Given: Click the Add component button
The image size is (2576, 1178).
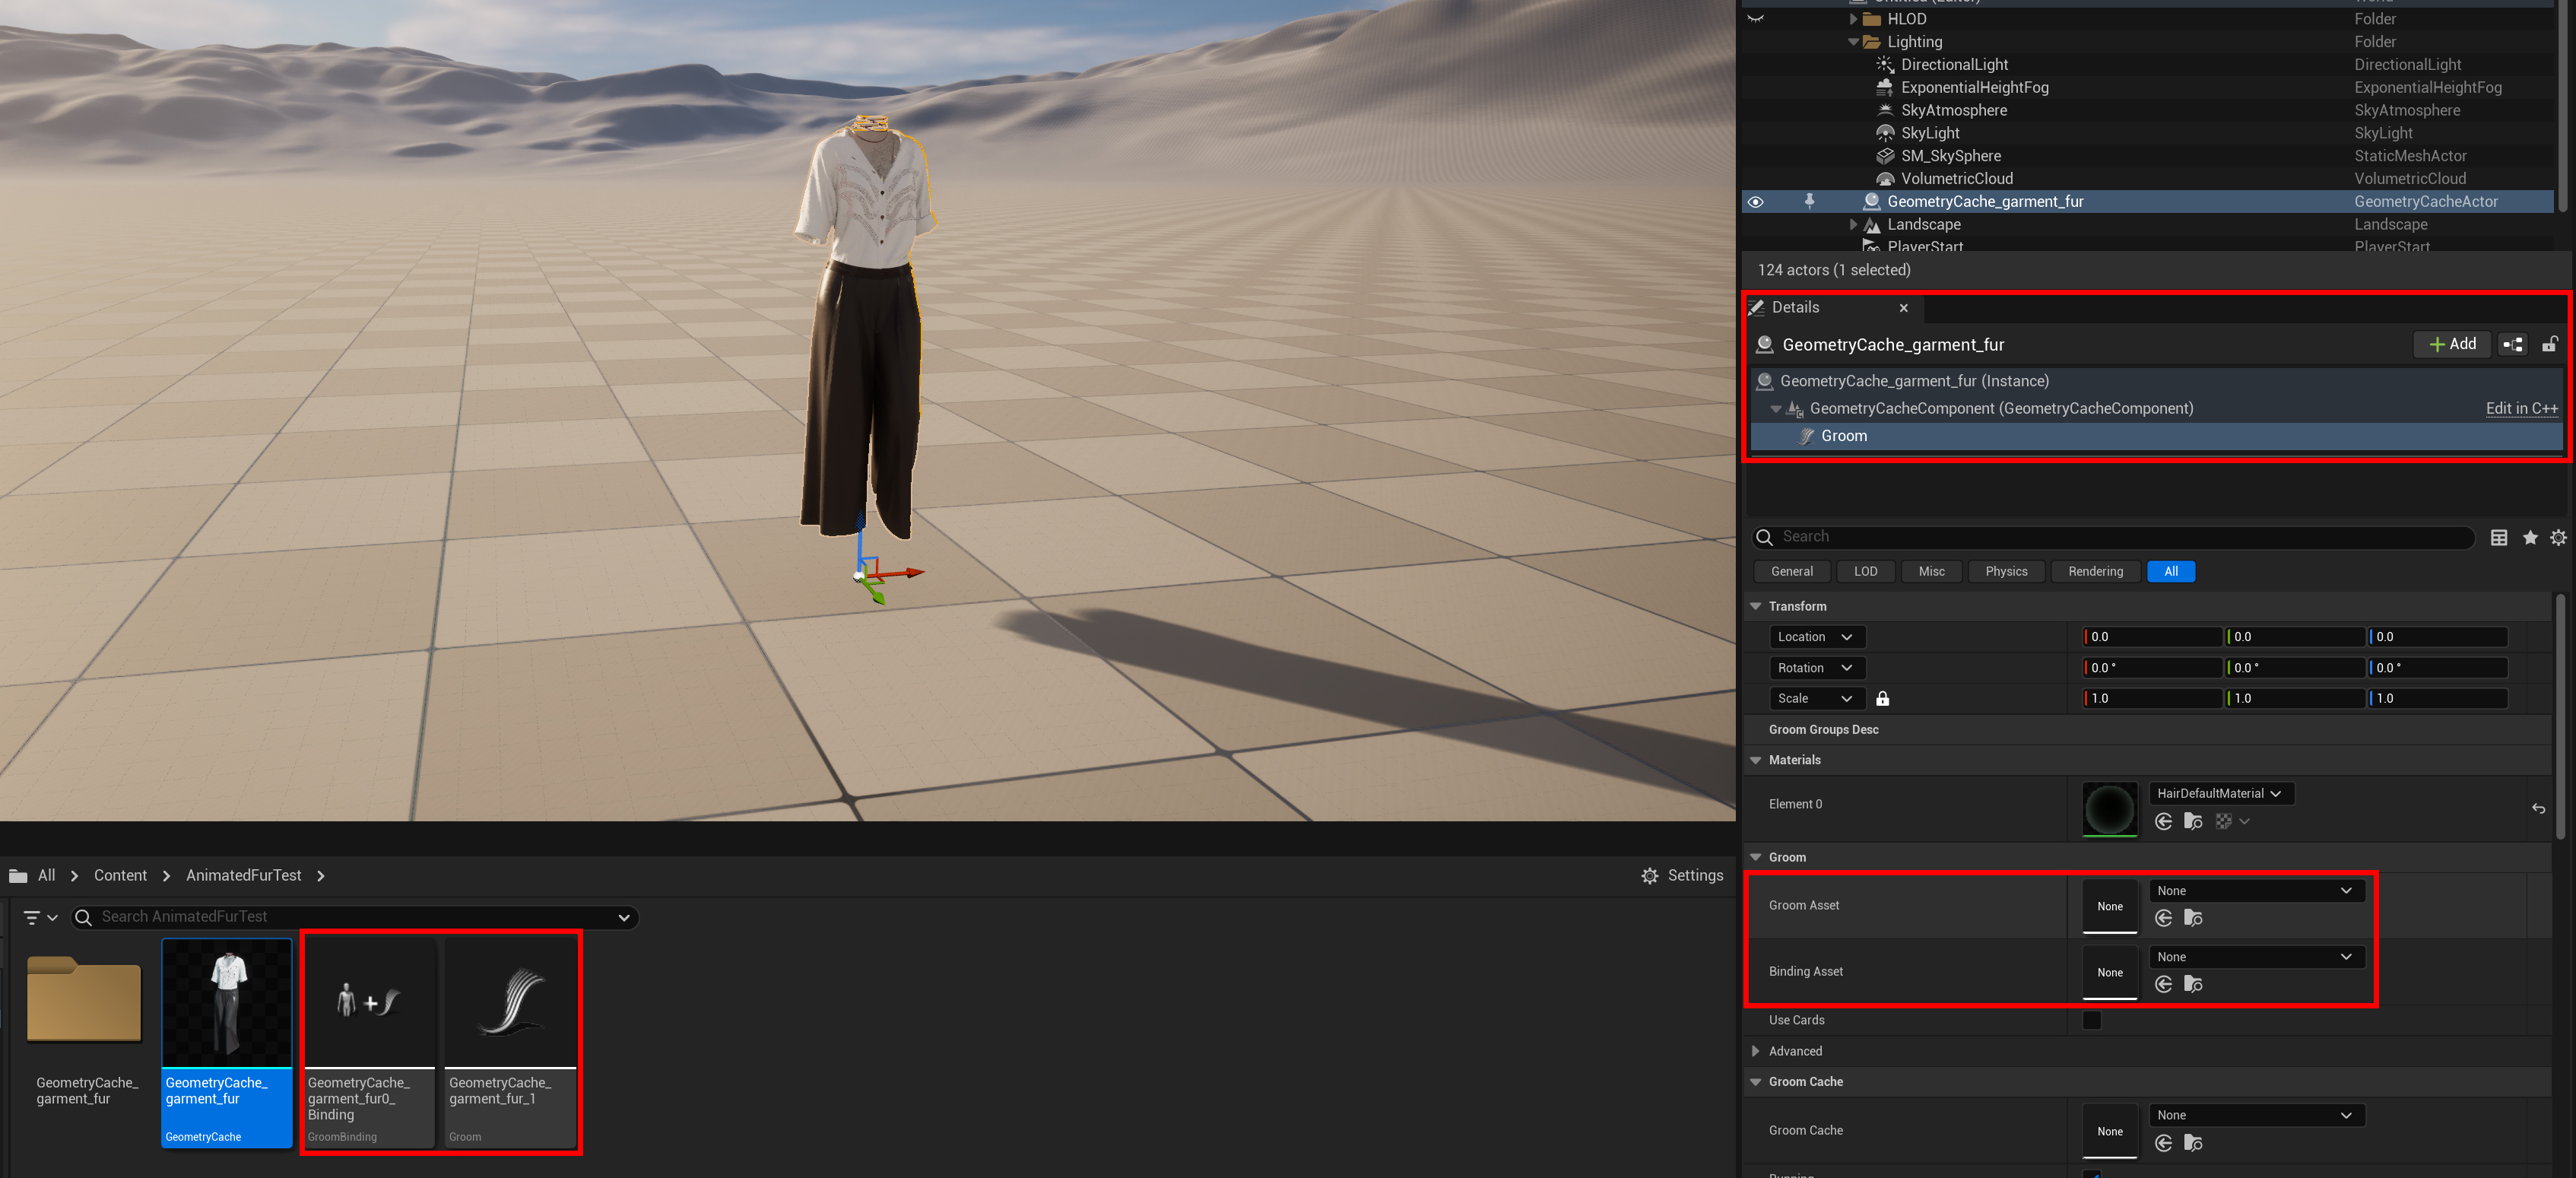Looking at the screenshot, I should tap(2452, 345).
